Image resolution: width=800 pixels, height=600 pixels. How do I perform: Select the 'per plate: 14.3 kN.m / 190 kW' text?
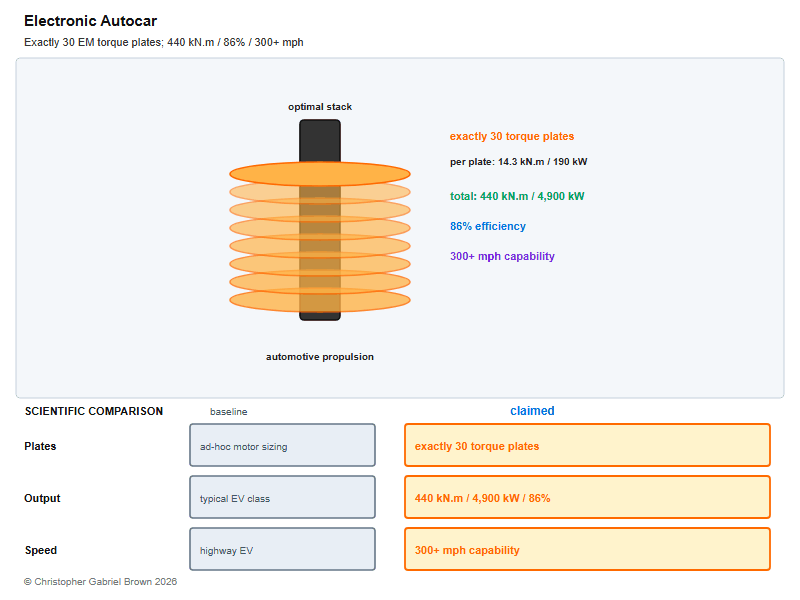pos(518,162)
